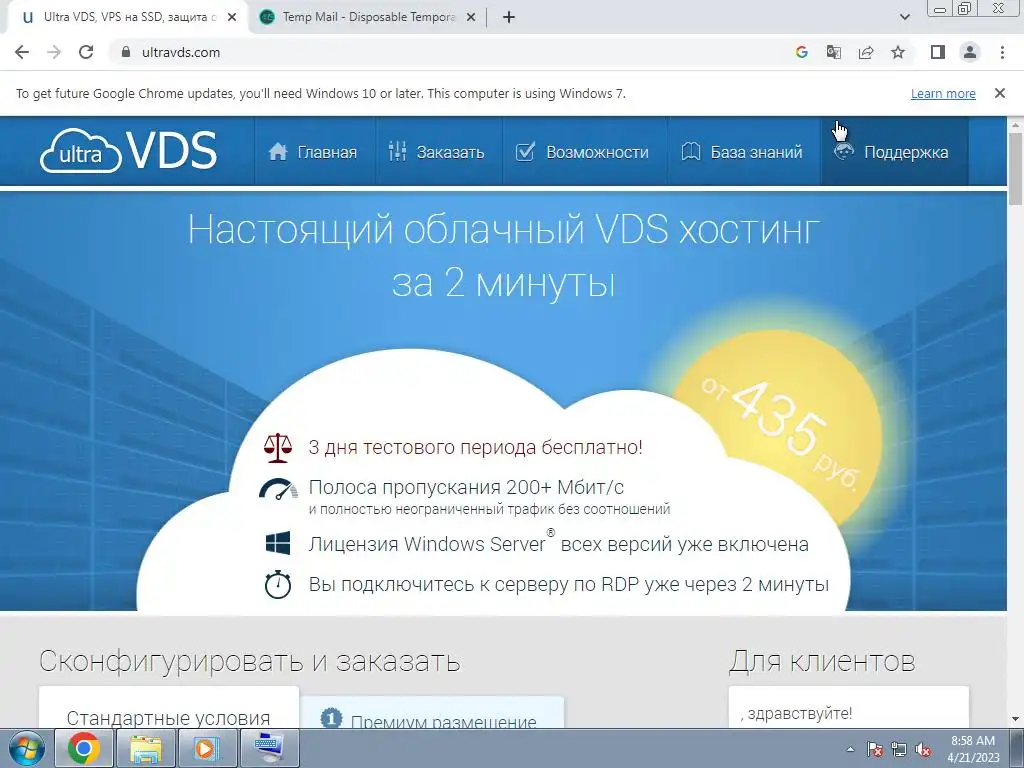Click the translate page icon
This screenshot has height=768, width=1024.
(834, 52)
